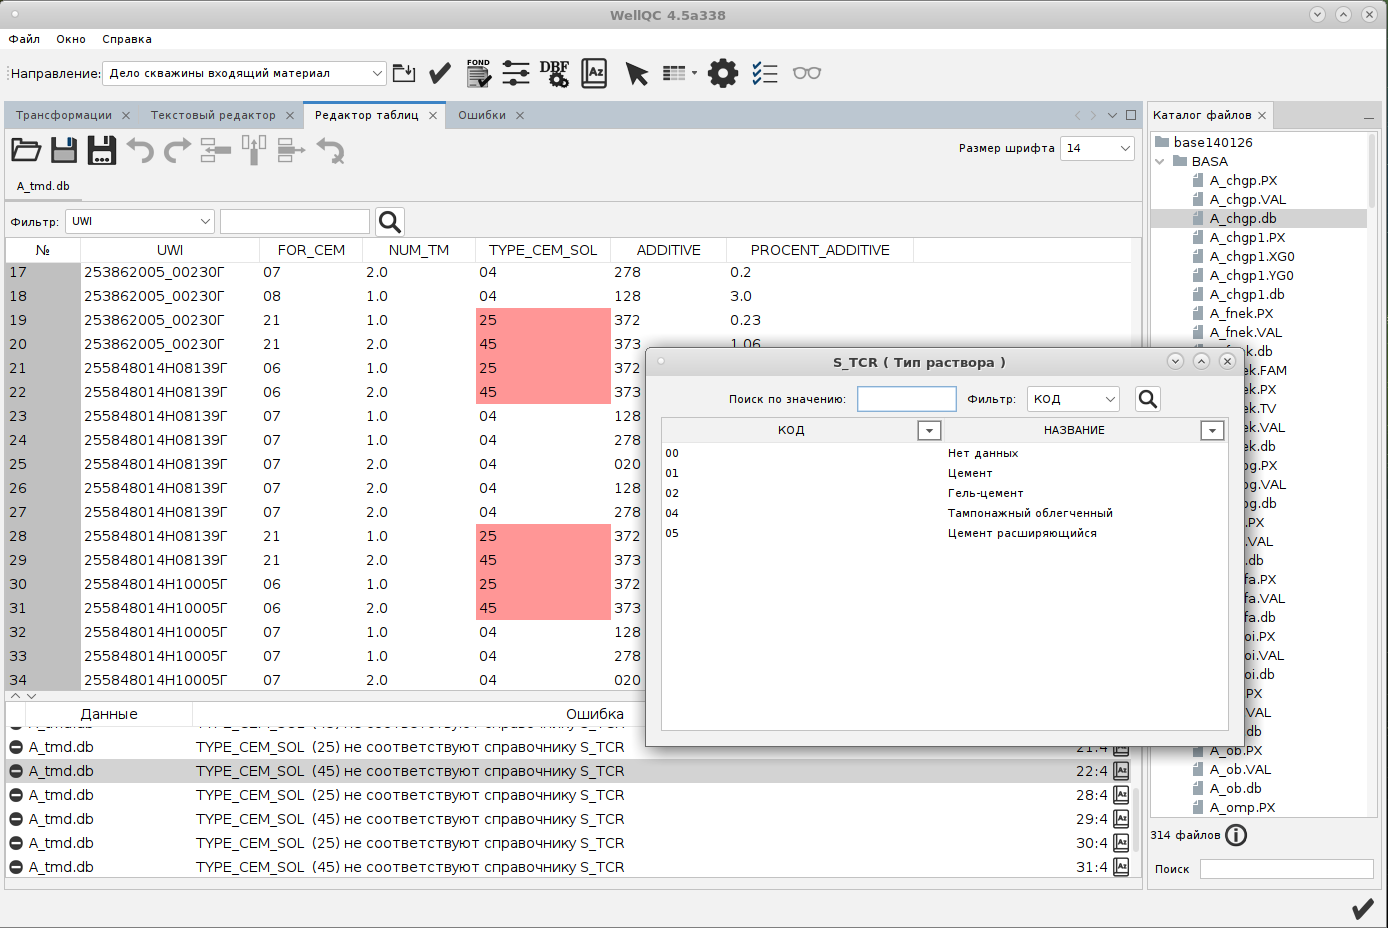Click the Поиск по значению input field

pyautogui.click(x=907, y=399)
